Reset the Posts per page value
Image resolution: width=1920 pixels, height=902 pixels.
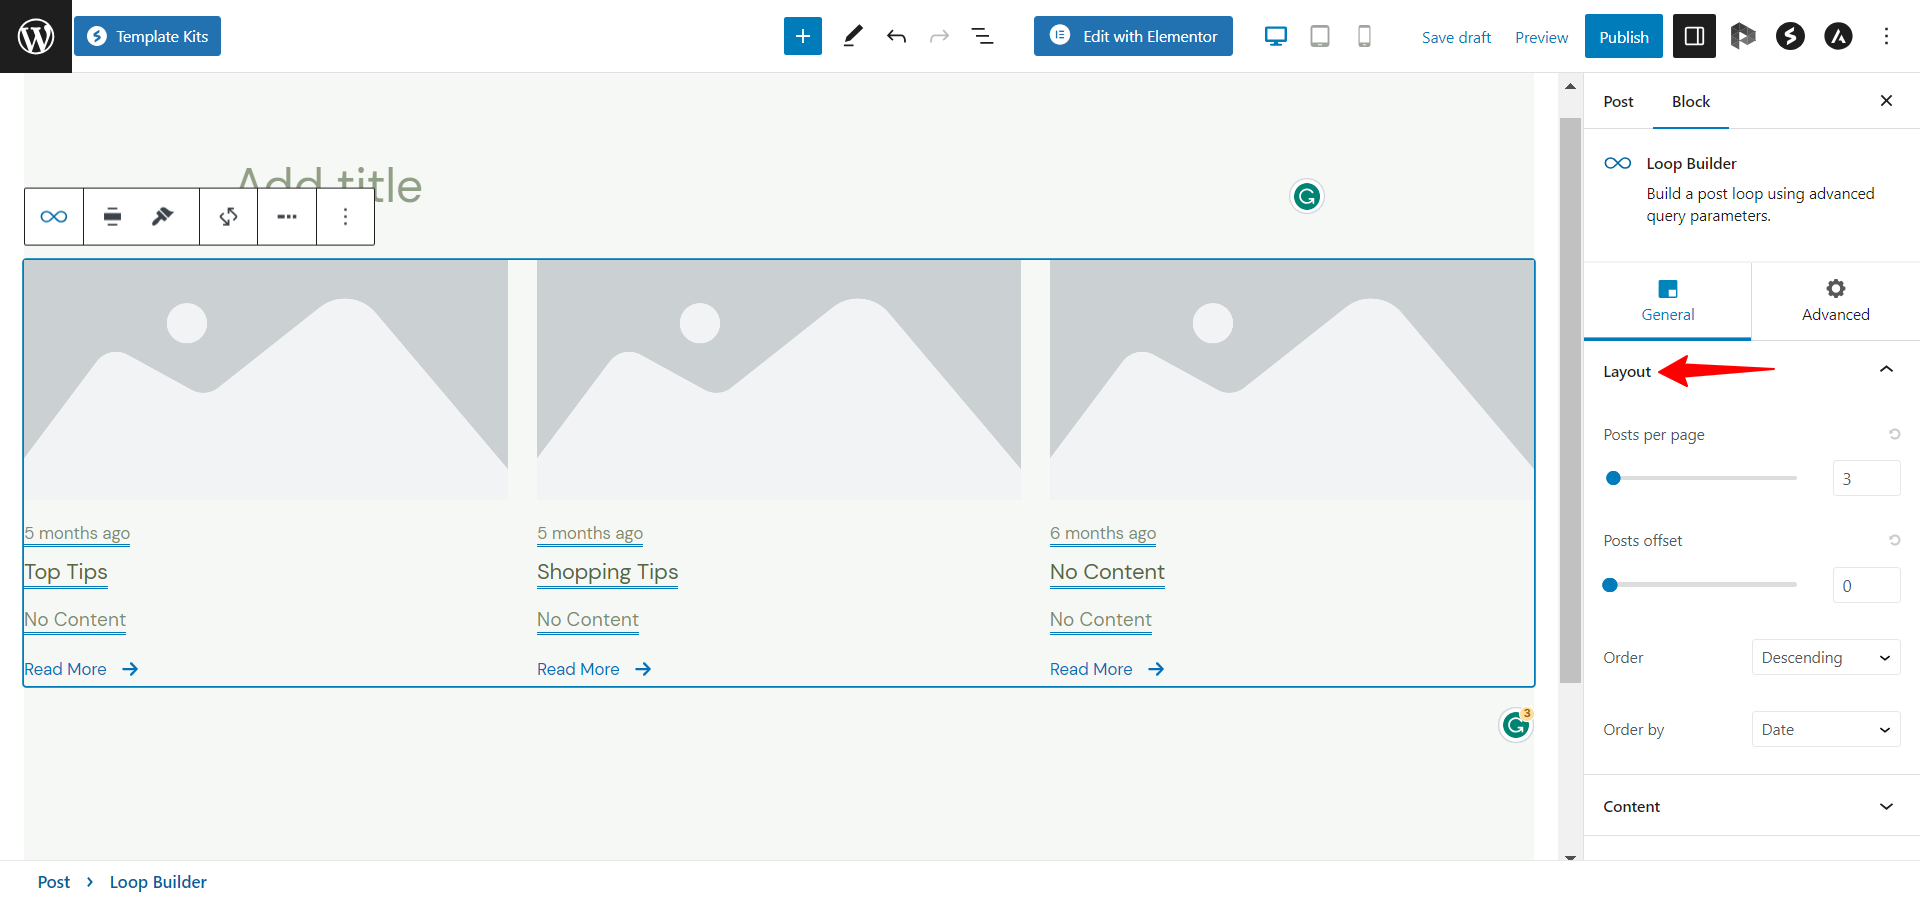click(1894, 434)
